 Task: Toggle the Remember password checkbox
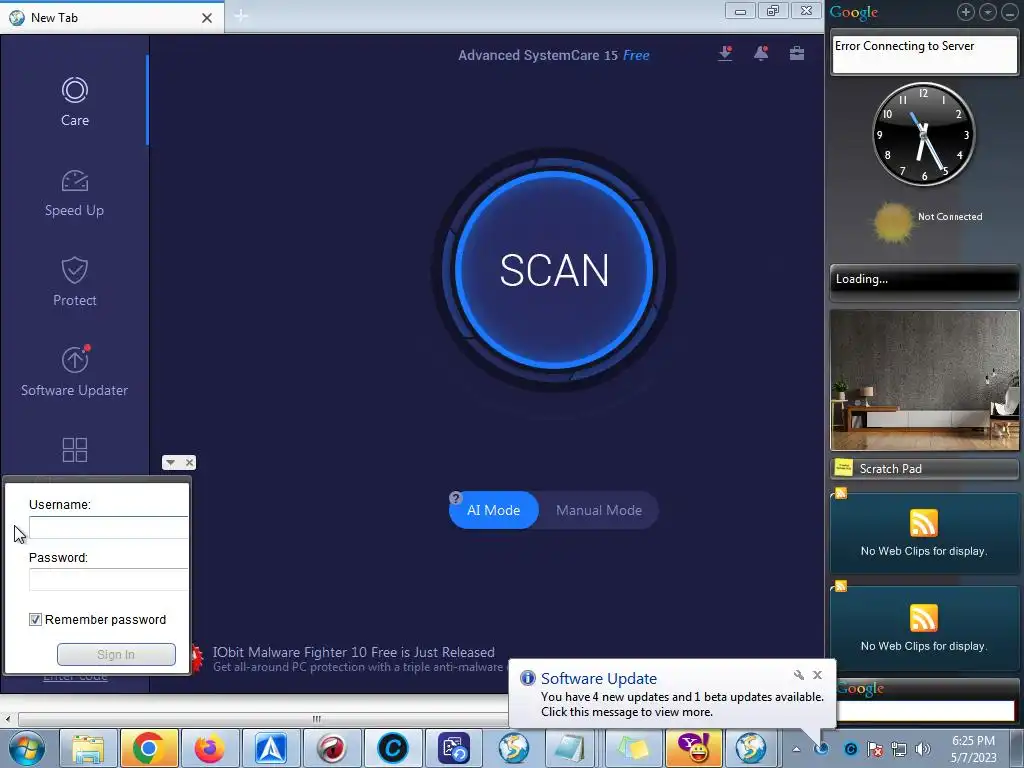tap(35, 619)
